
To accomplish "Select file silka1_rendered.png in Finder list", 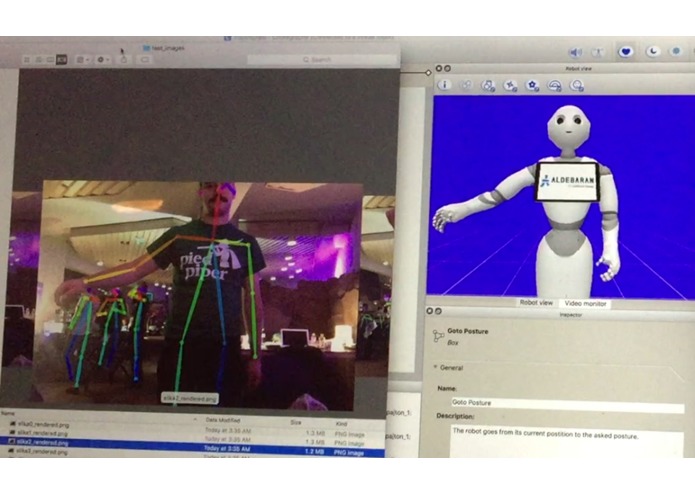I will (43, 433).
